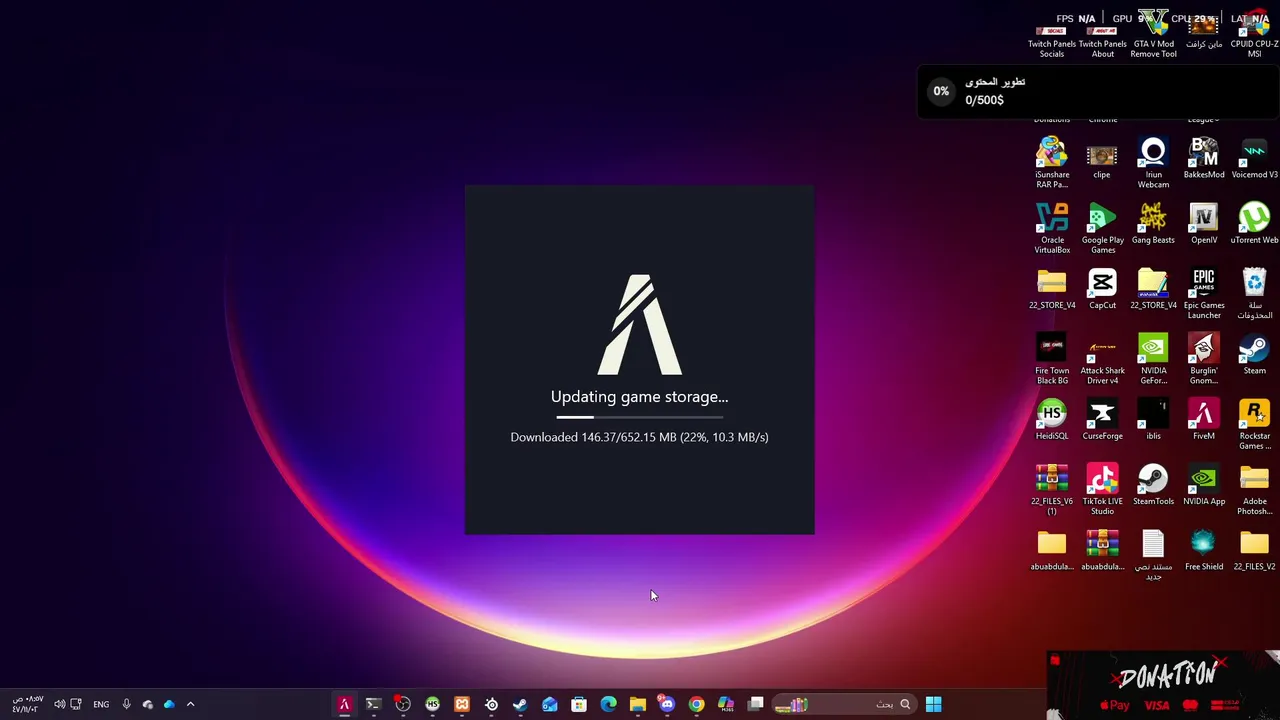Open the abuabdula... WinRAR archive
The height and width of the screenshot is (720, 1280).
point(1102,551)
